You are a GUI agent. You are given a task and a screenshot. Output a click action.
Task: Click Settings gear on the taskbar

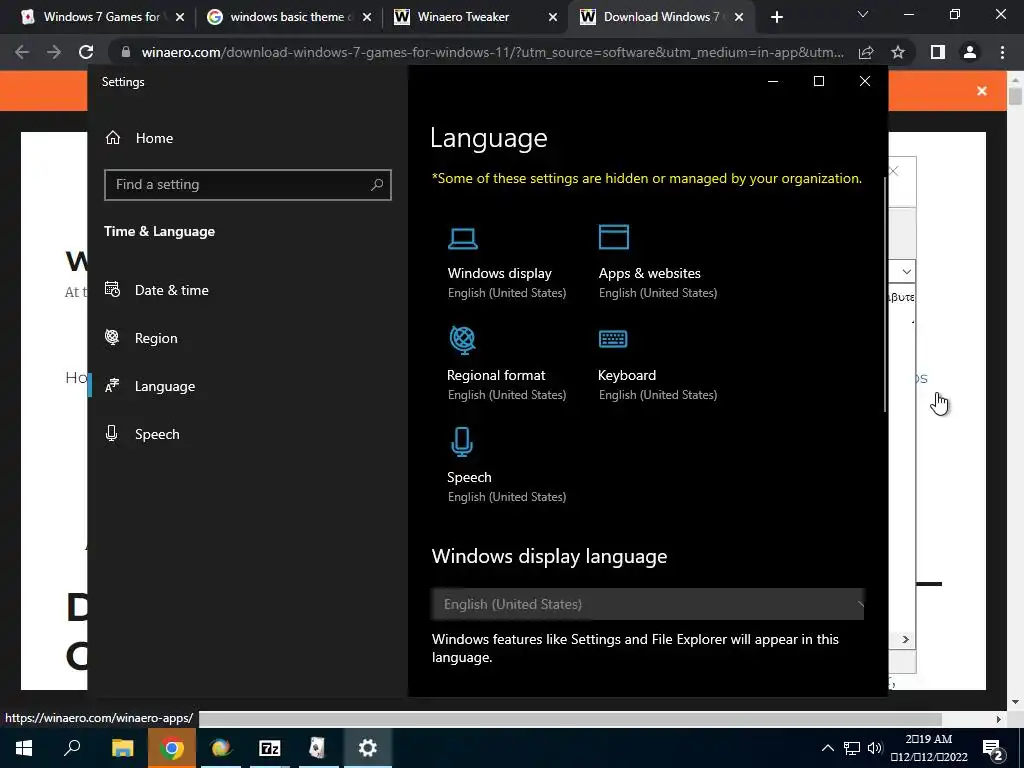(x=368, y=748)
